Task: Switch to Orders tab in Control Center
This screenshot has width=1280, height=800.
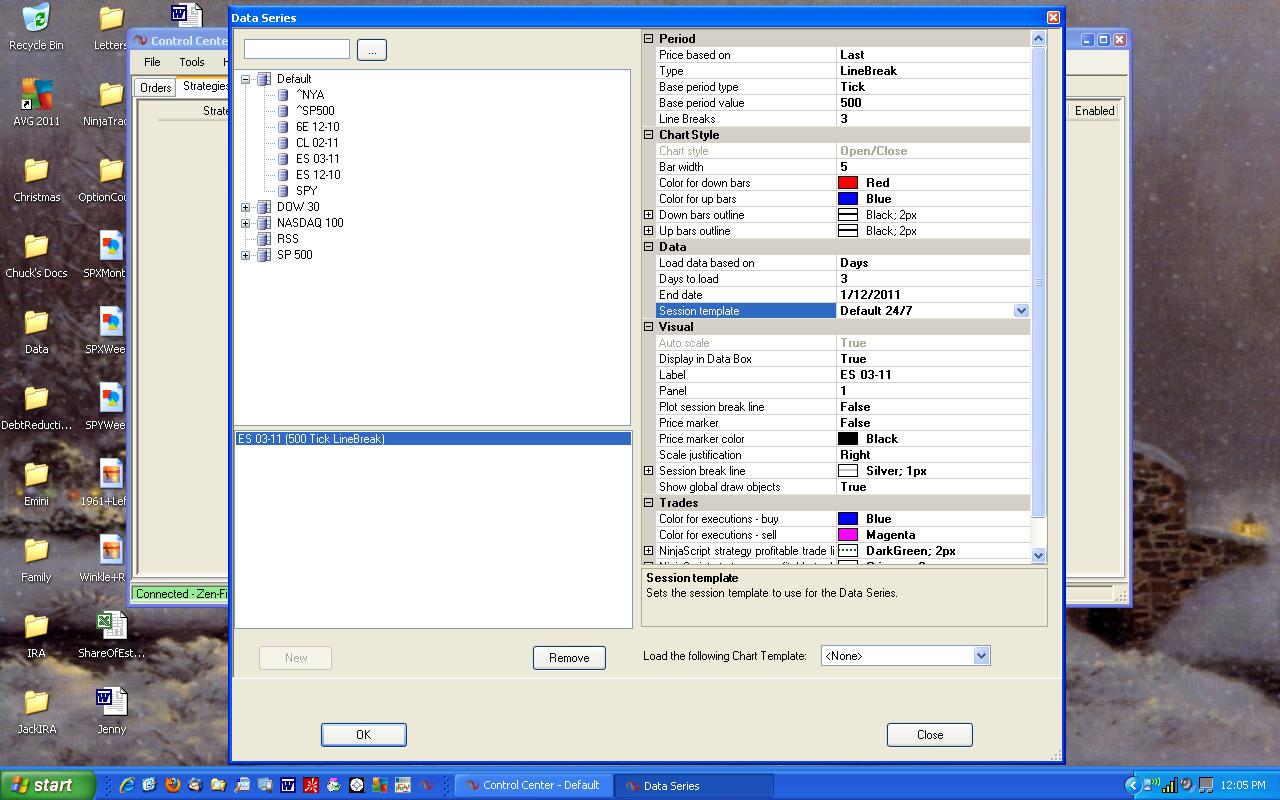Action: (x=155, y=88)
